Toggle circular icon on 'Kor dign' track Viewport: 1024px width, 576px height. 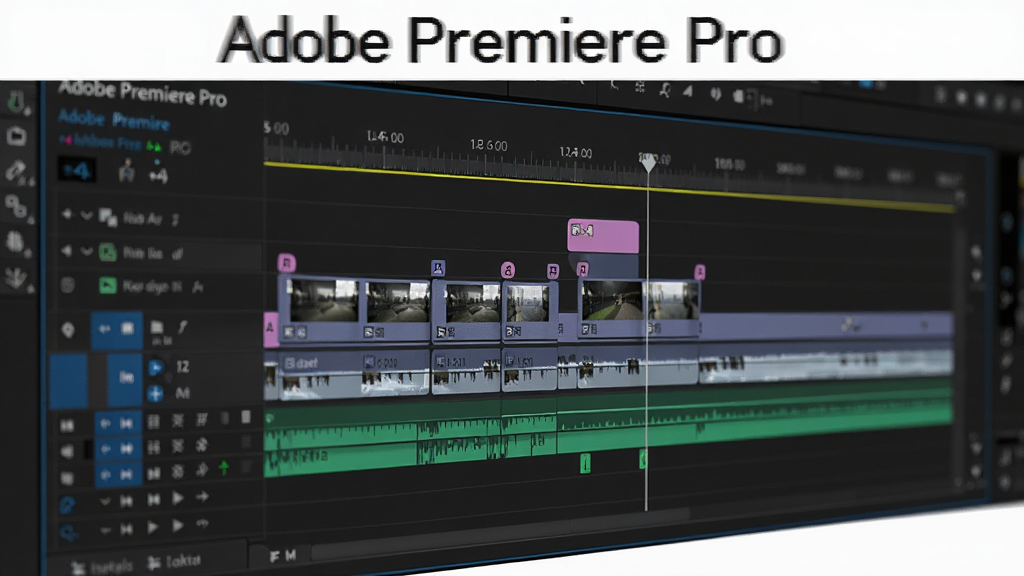tap(67, 285)
